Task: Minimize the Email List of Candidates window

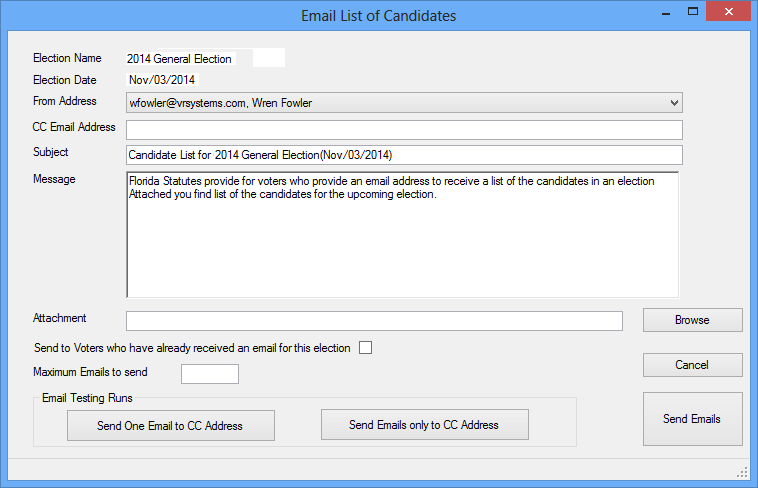Action: pos(666,13)
